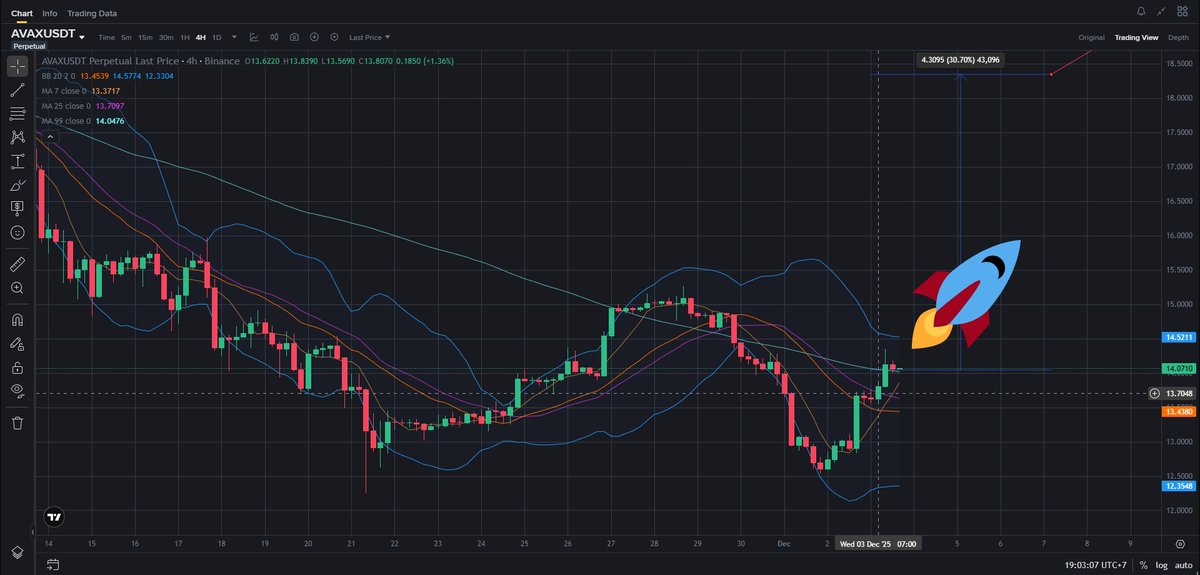Hide all drawings with eye icon
1200x575 pixels.
point(17,391)
